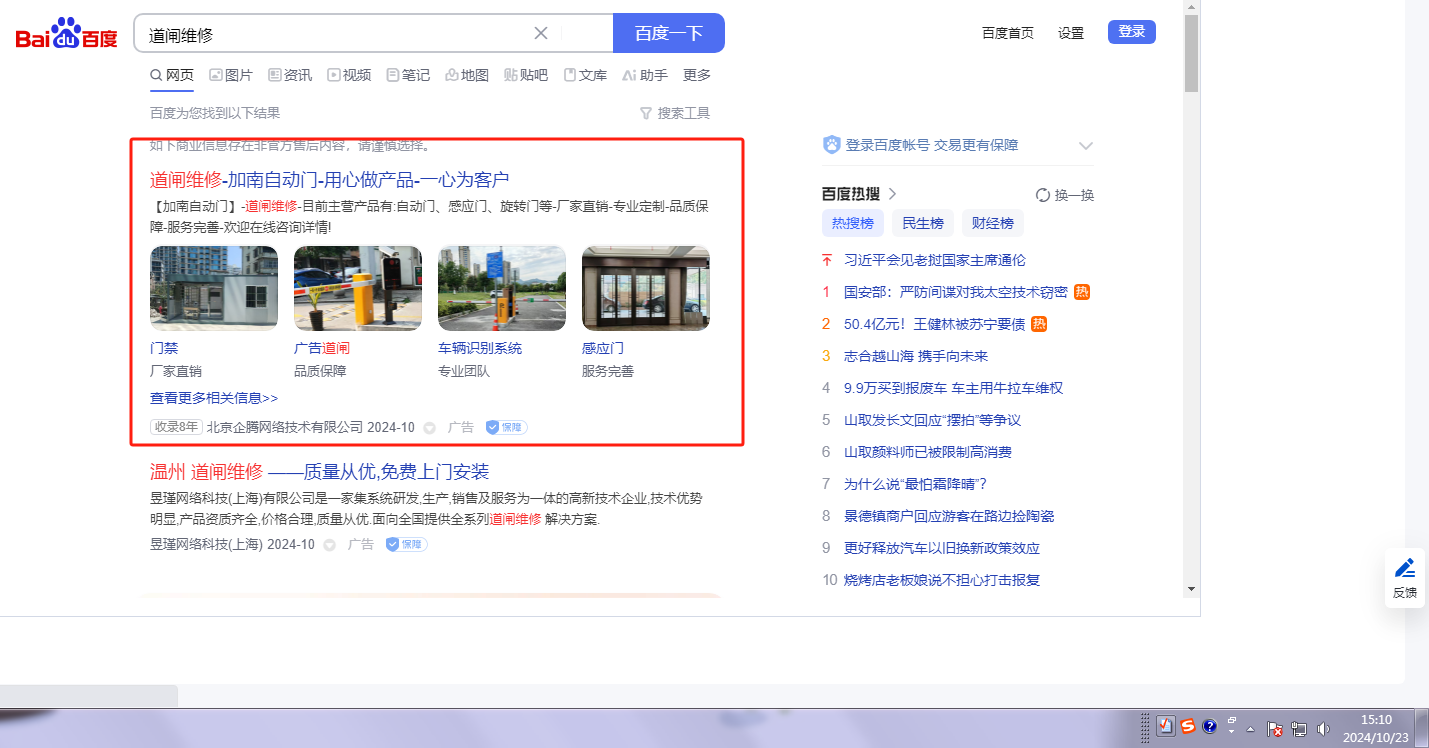Click the Action Center flag icon in tray
The image size is (1429, 748).
point(1274,728)
